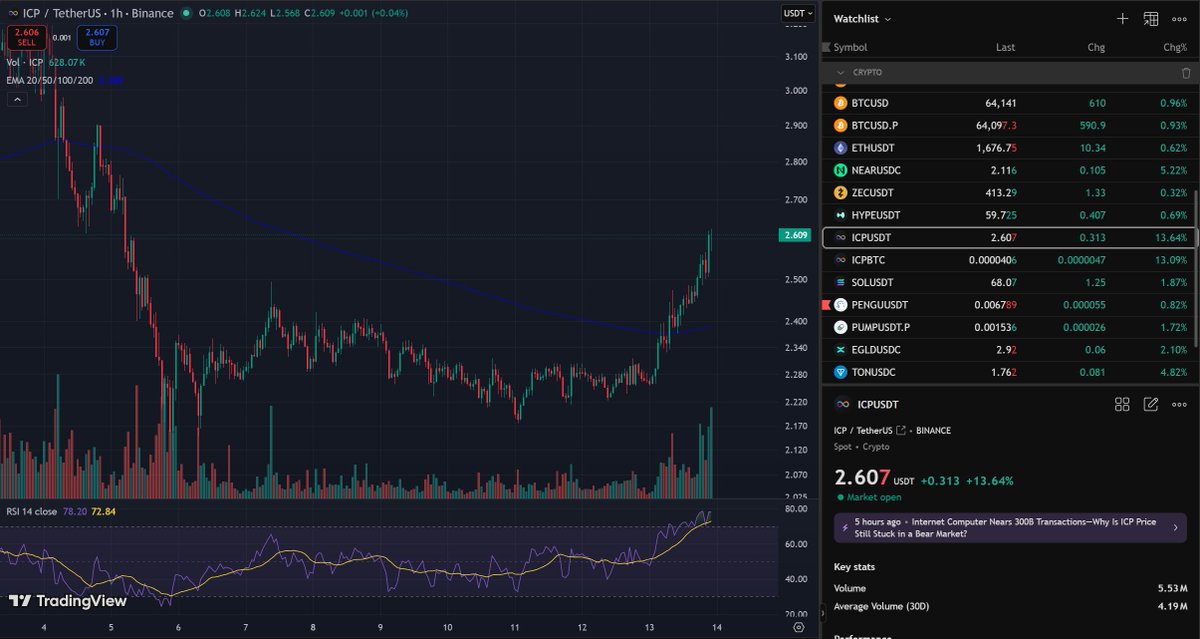Click the Average Volume (30D) stat row
This screenshot has height=639, width=1200.
1010,606
